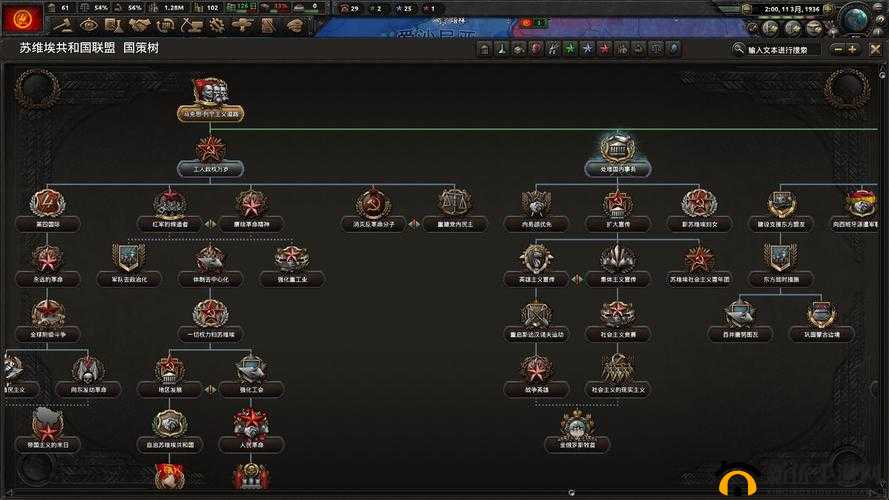Image resolution: width=889 pixels, height=500 pixels.
Task: Select the 第四国际 focus
Action: click(x=48, y=210)
